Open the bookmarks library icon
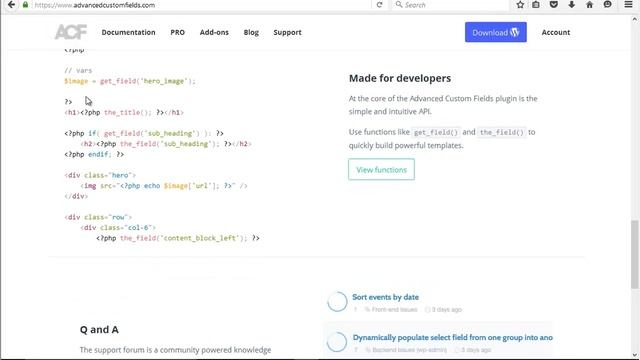 click(x=536, y=5)
